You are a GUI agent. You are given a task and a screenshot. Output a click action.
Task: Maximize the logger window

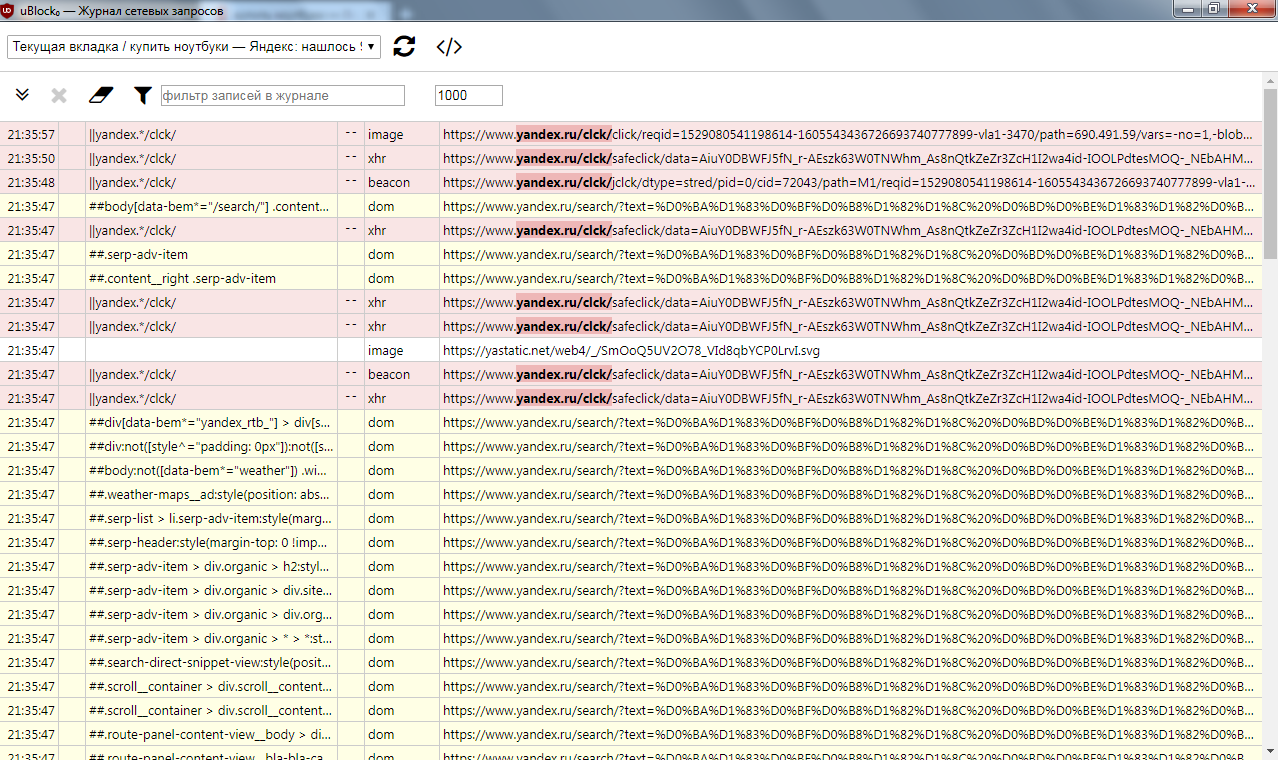pyautogui.click(x=1213, y=9)
